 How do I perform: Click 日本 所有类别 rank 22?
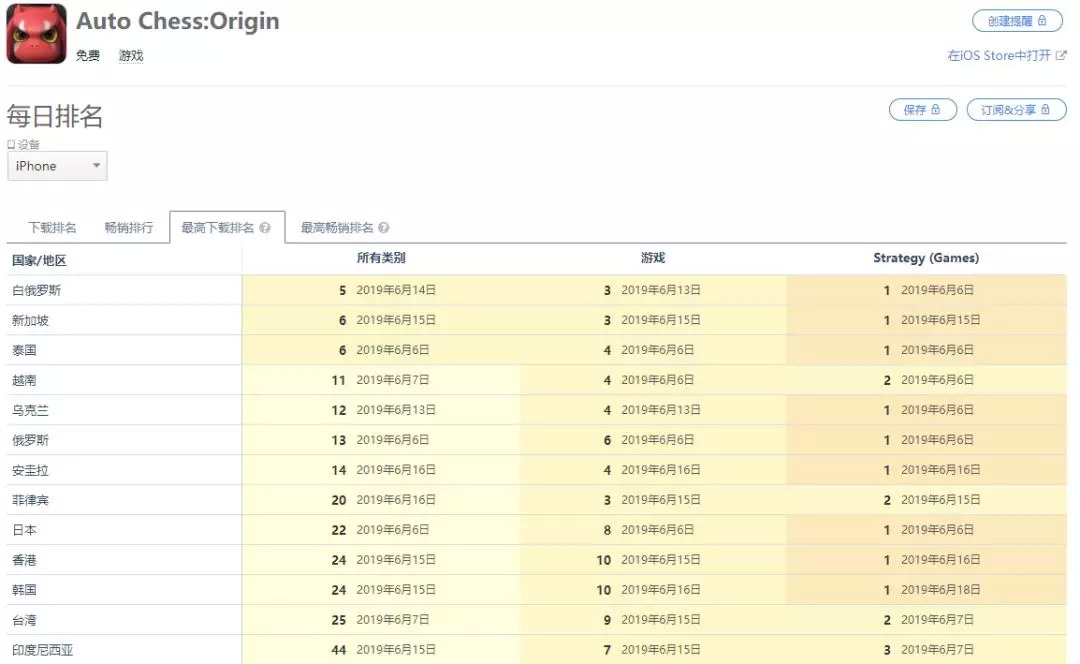click(x=339, y=530)
